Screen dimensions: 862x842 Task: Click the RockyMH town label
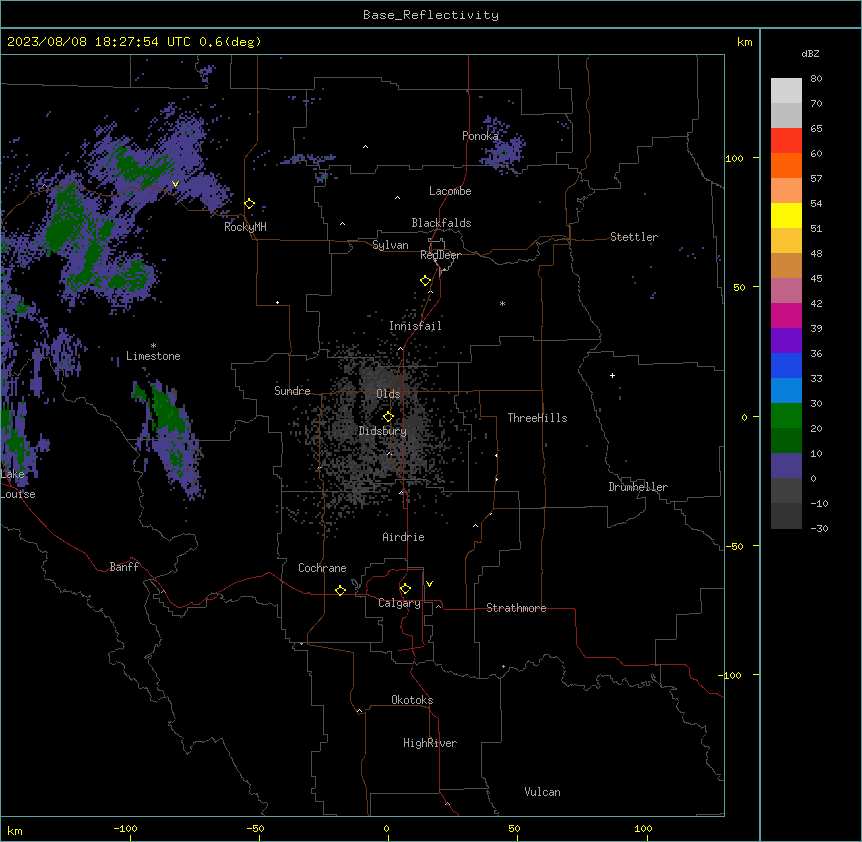click(x=245, y=227)
